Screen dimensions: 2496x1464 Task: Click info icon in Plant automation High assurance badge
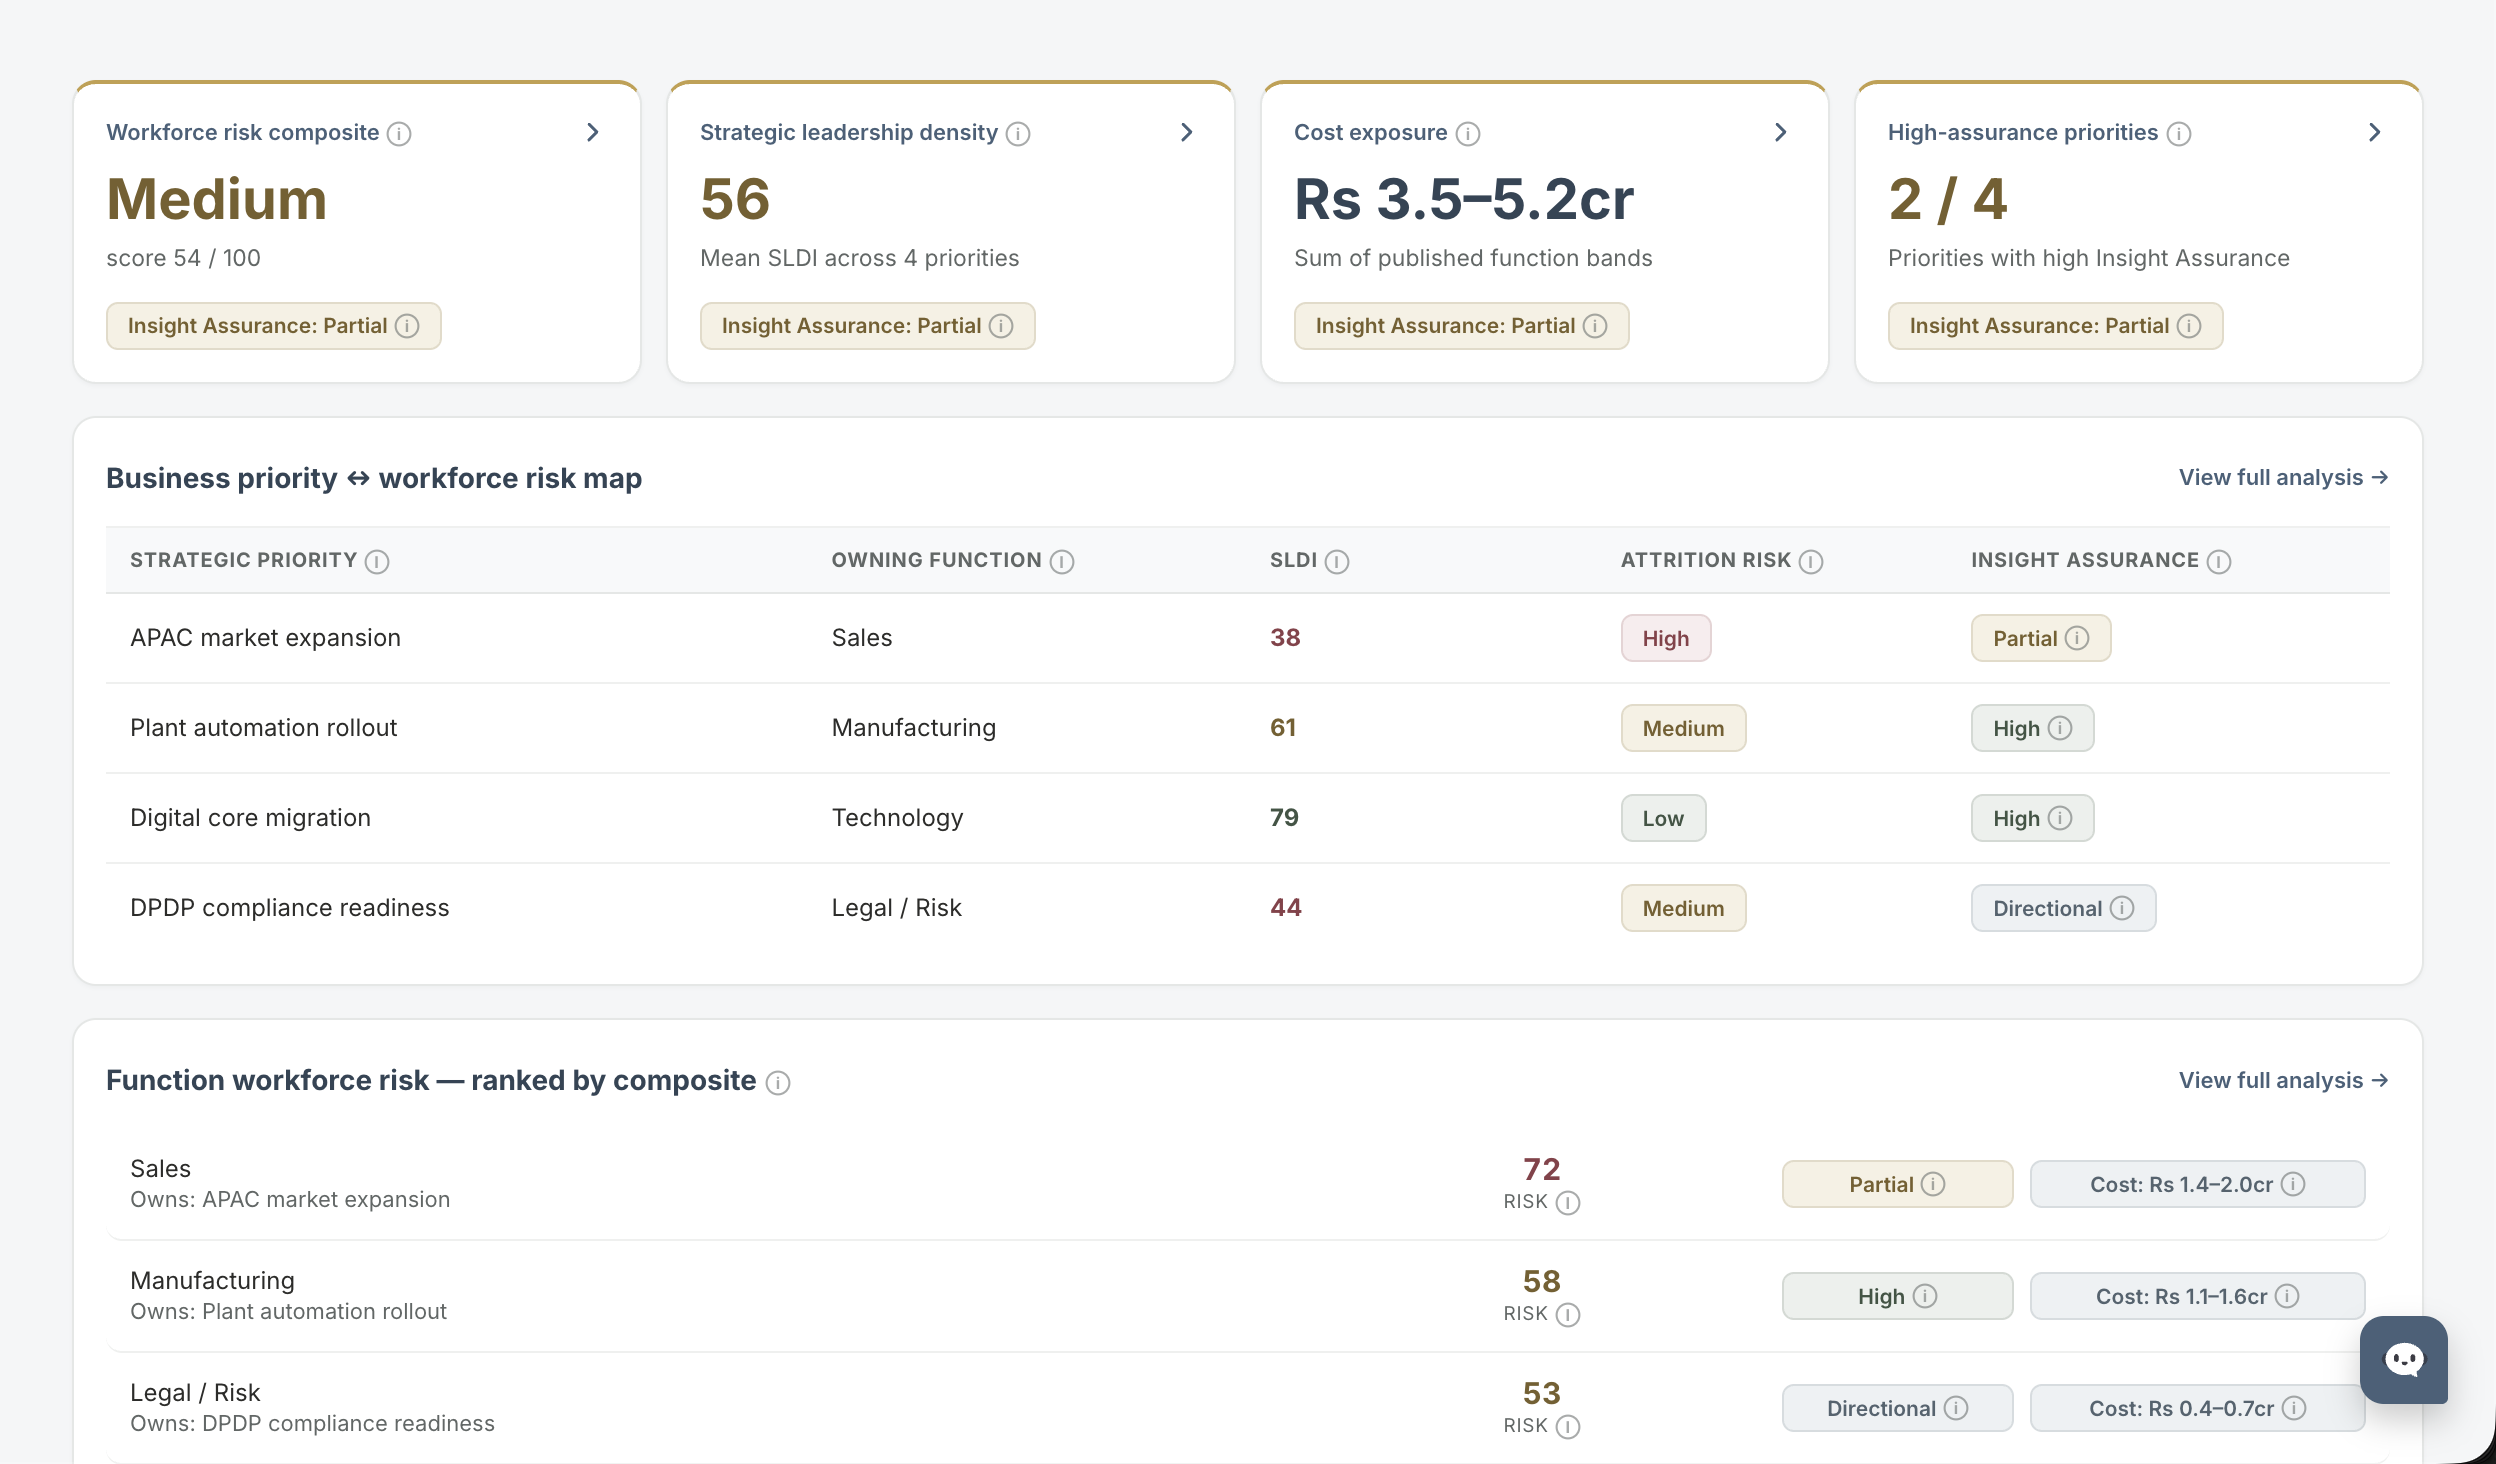tap(2060, 728)
